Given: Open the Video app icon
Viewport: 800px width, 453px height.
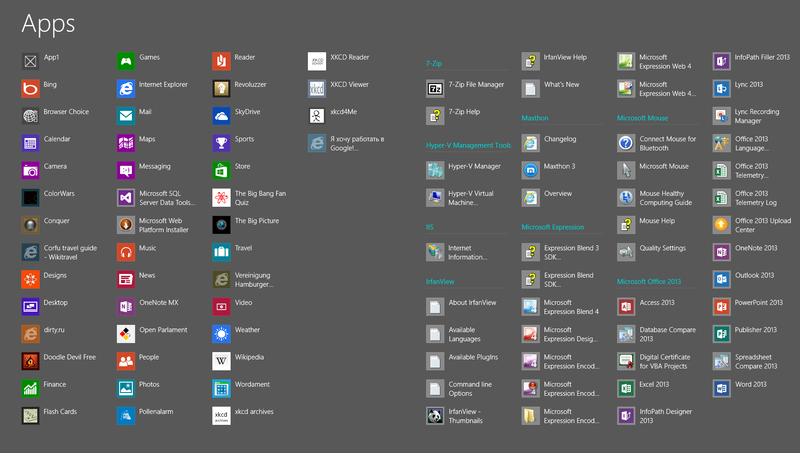Looking at the screenshot, I should [x=221, y=307].
